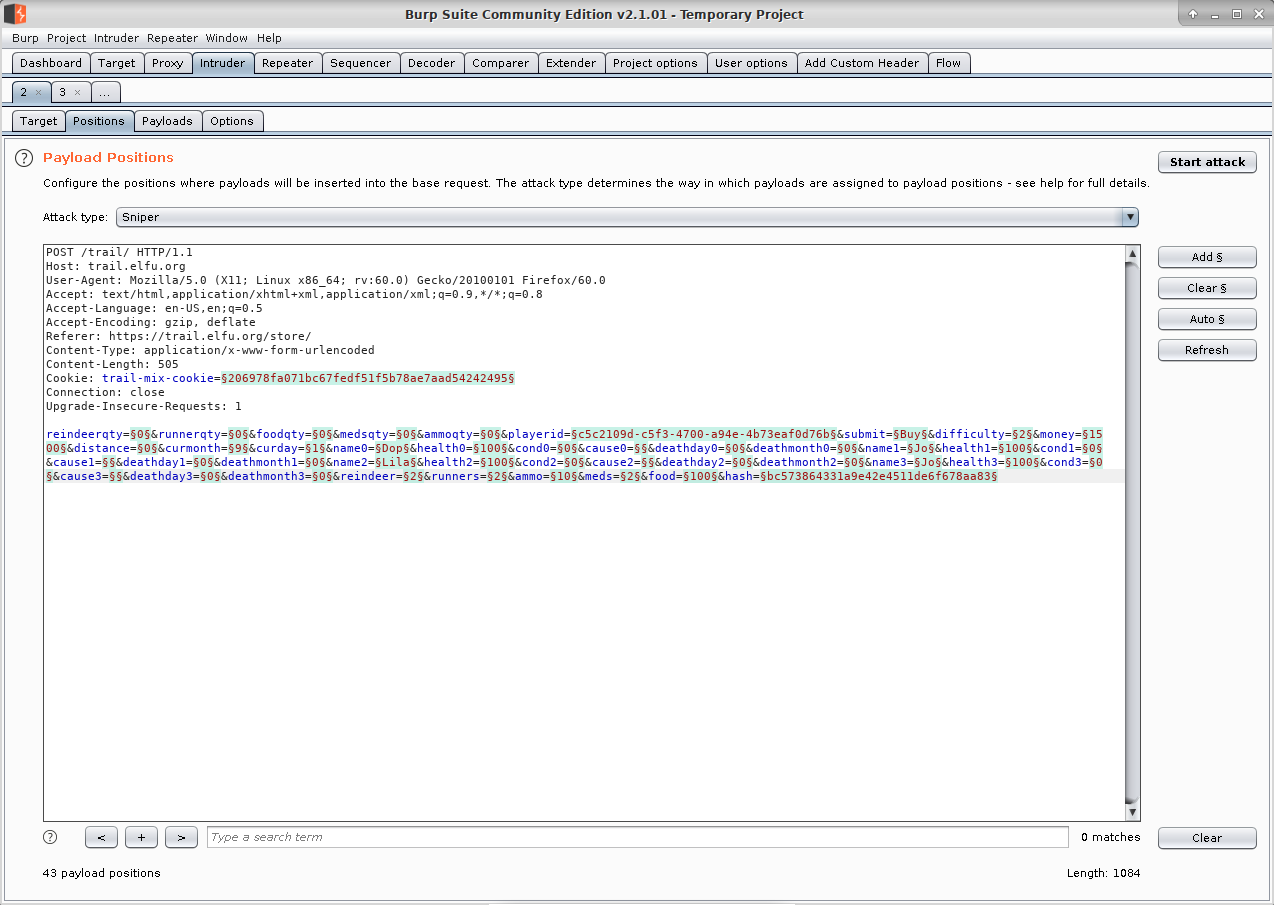Click the Add § button
The height and width of the screenshot is (905, 1274).
pyautogui.click(x=1207, y=257)
